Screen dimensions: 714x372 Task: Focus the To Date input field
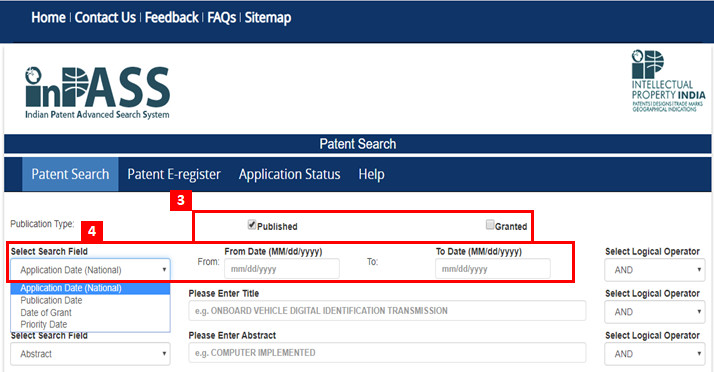pyautogui.click(x=493, y=269)
